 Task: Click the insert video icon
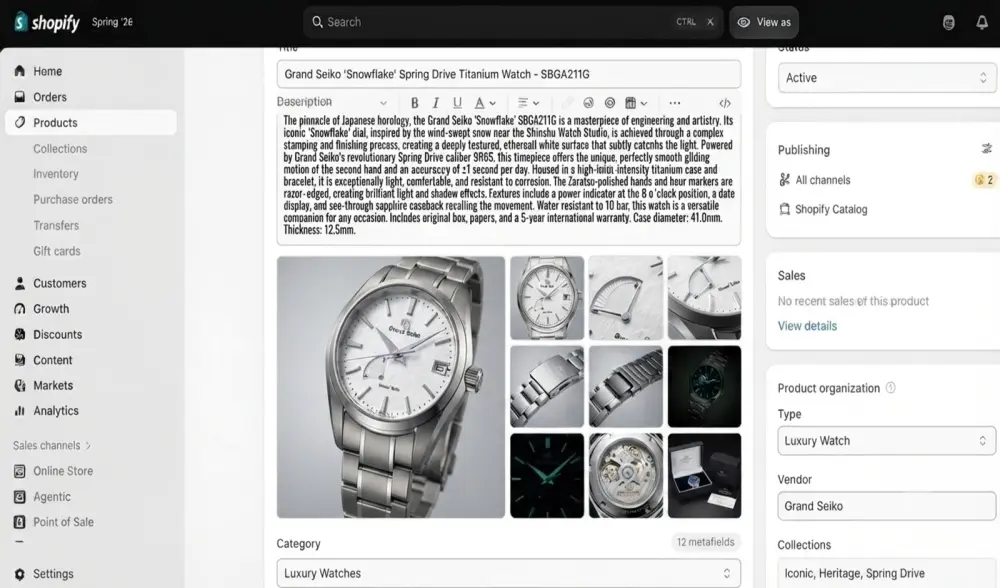click(610, 103)
